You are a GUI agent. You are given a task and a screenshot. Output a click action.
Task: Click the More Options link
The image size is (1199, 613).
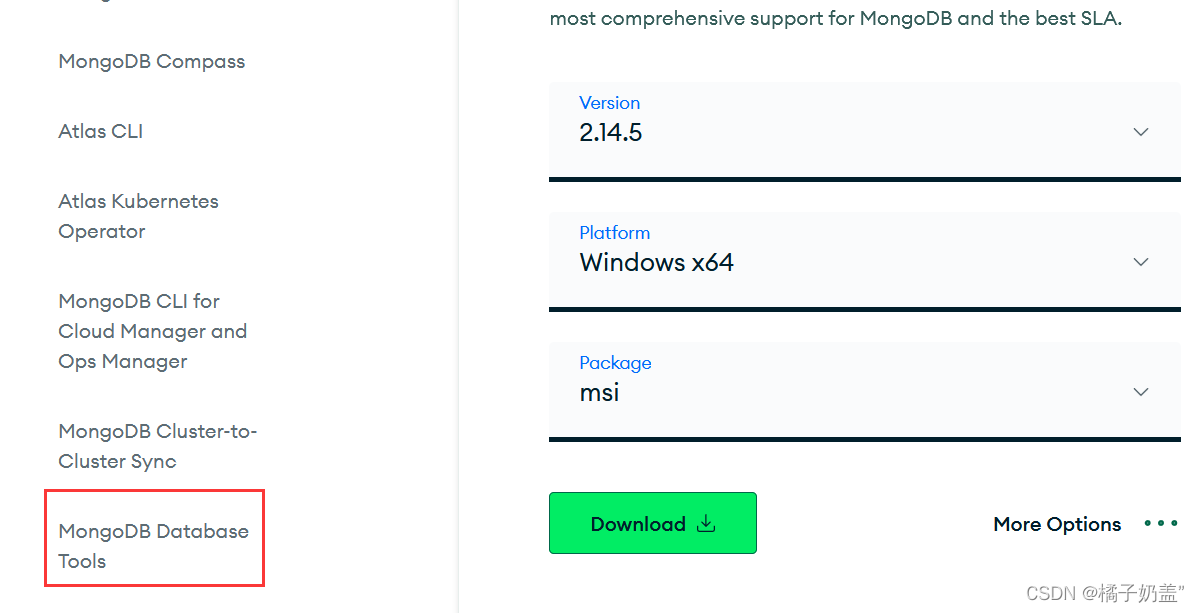(x=1056, y=523)
